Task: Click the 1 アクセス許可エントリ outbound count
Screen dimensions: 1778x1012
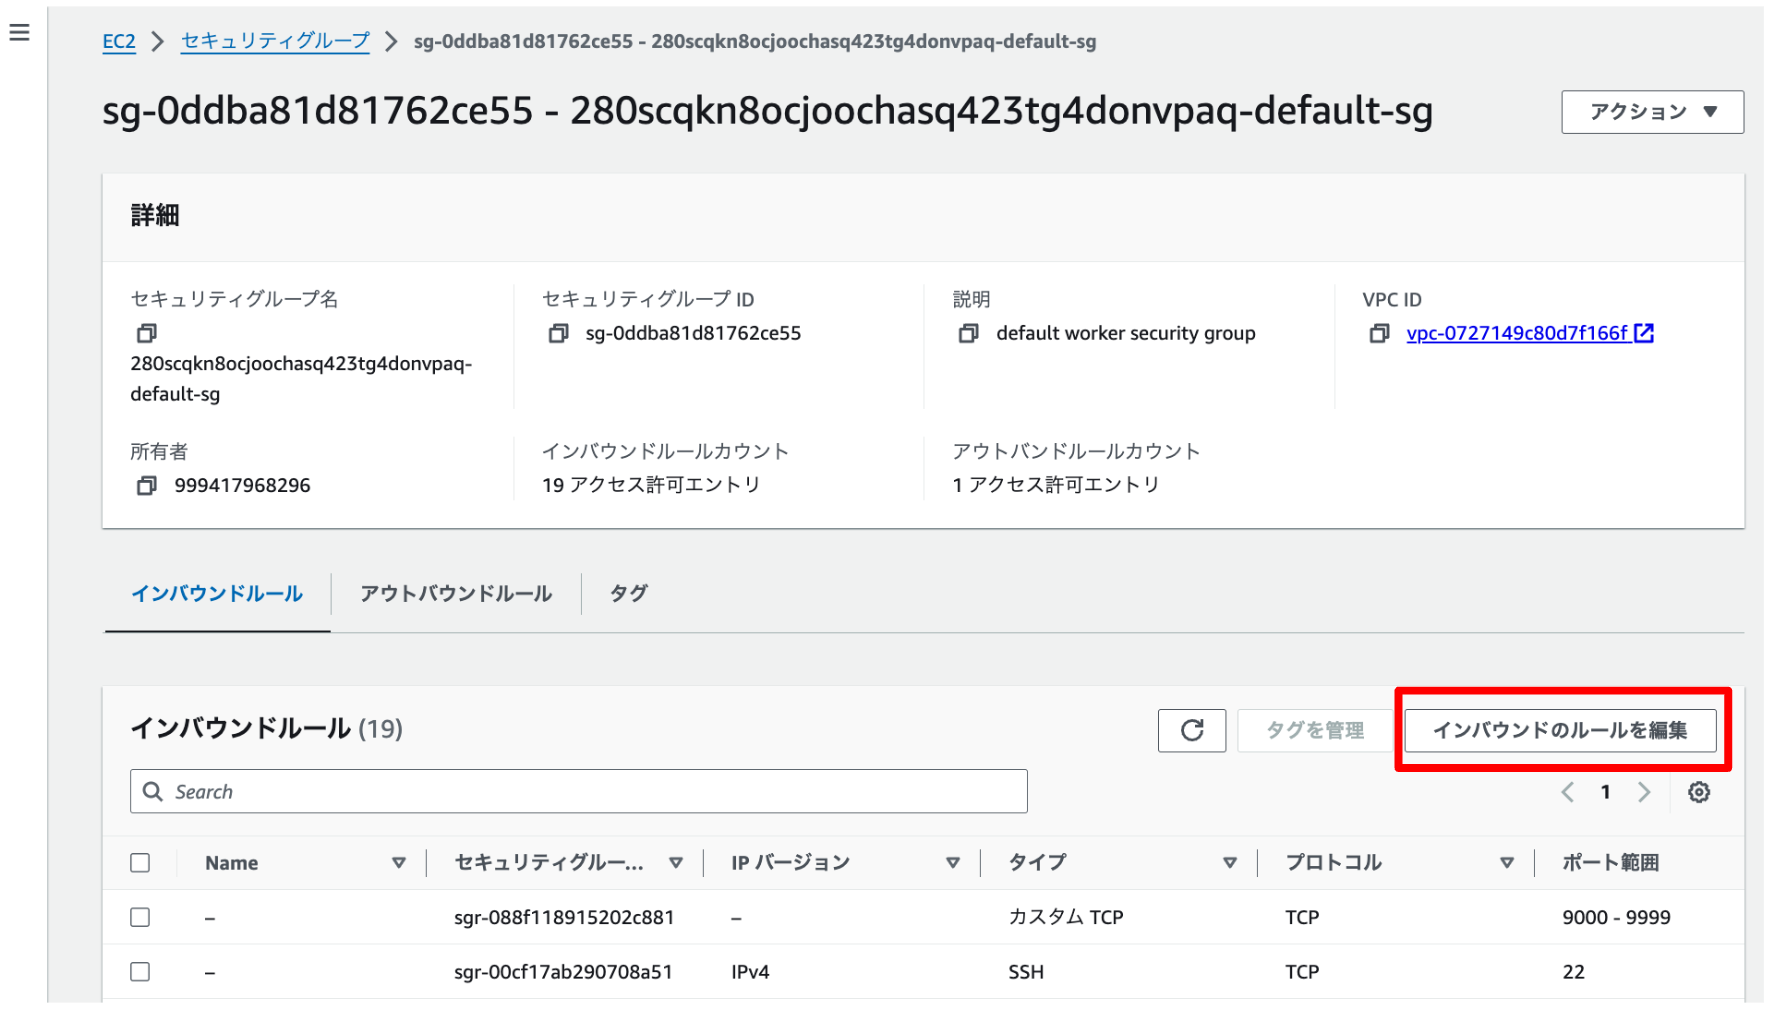Action: pos(1056,485)
